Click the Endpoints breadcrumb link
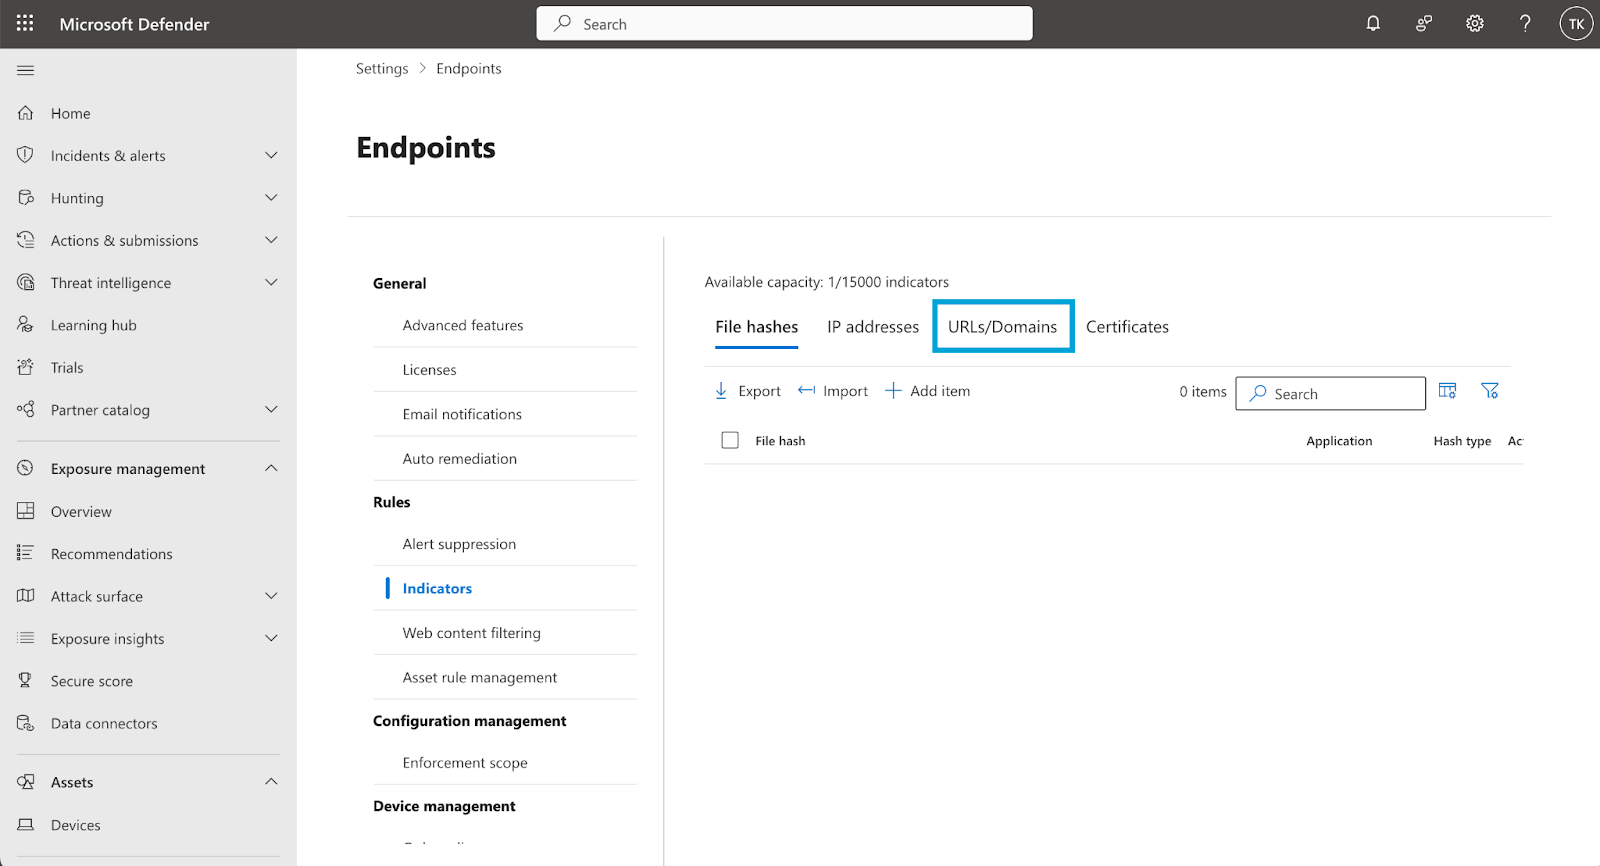1600x866 pixels. [x=469, y=68]
